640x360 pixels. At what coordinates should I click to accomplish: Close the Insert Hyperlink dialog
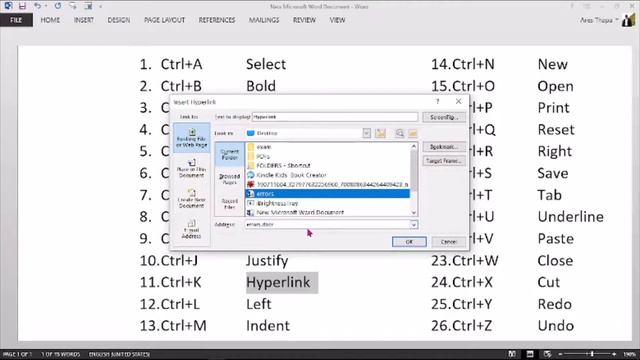458,101
